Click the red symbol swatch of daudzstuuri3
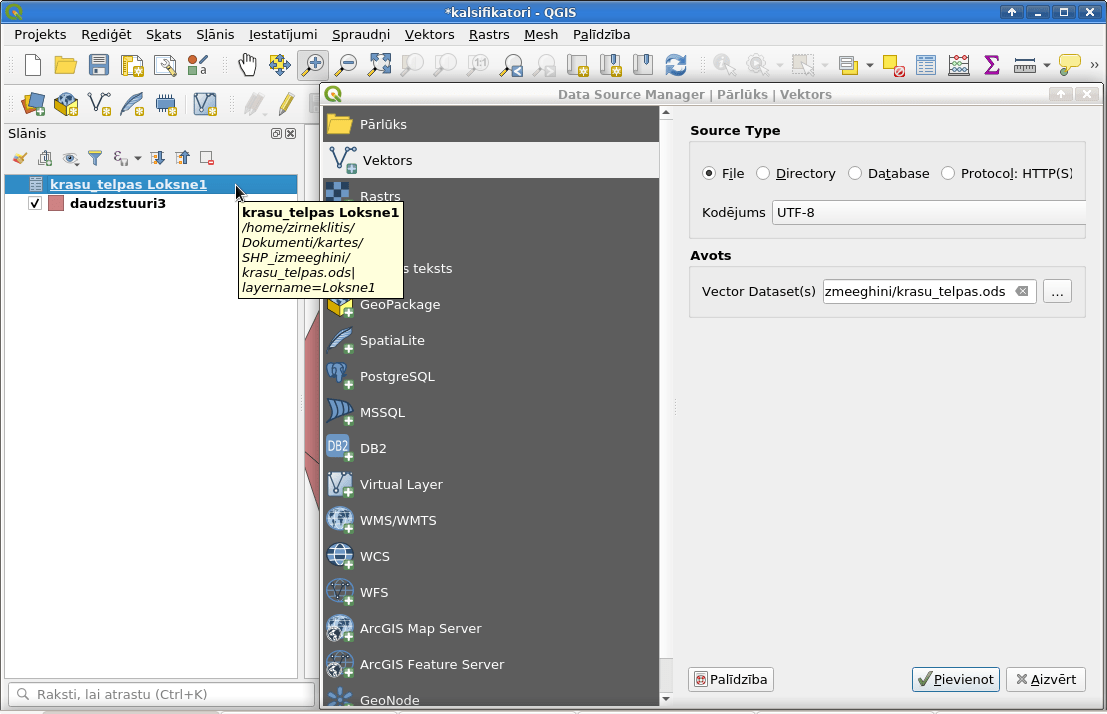 click(56, 203)
